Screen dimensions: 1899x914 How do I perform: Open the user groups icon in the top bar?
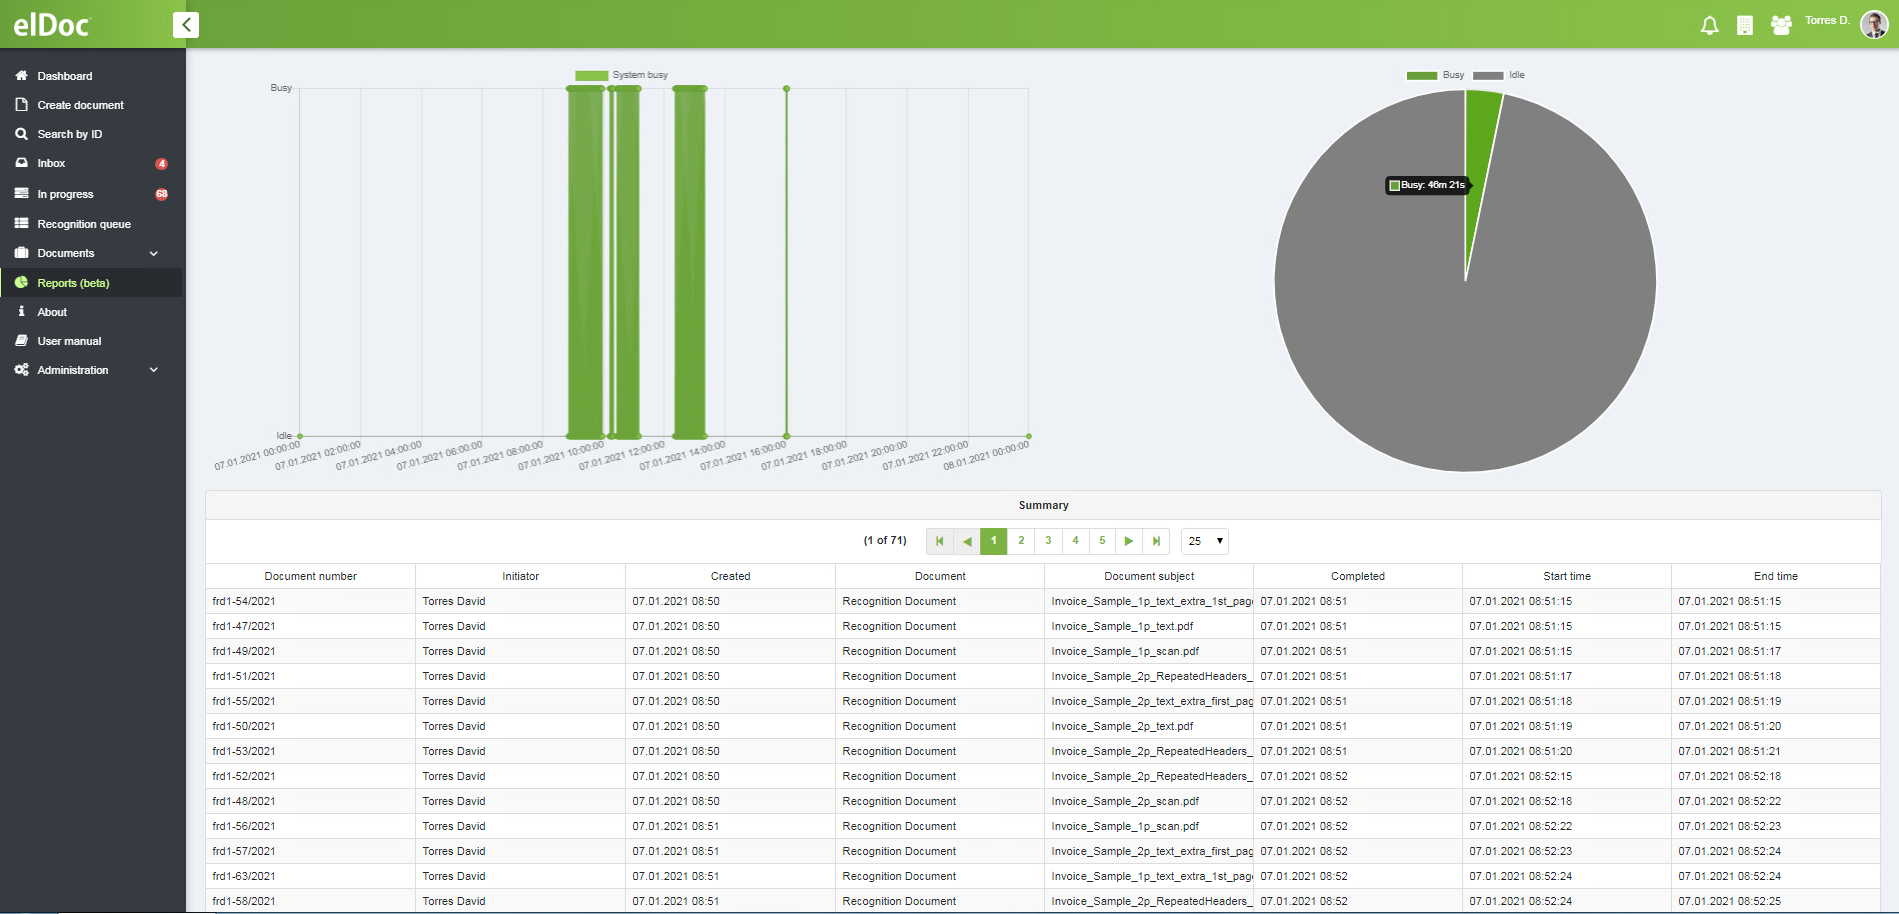[x=1781, y=24]
